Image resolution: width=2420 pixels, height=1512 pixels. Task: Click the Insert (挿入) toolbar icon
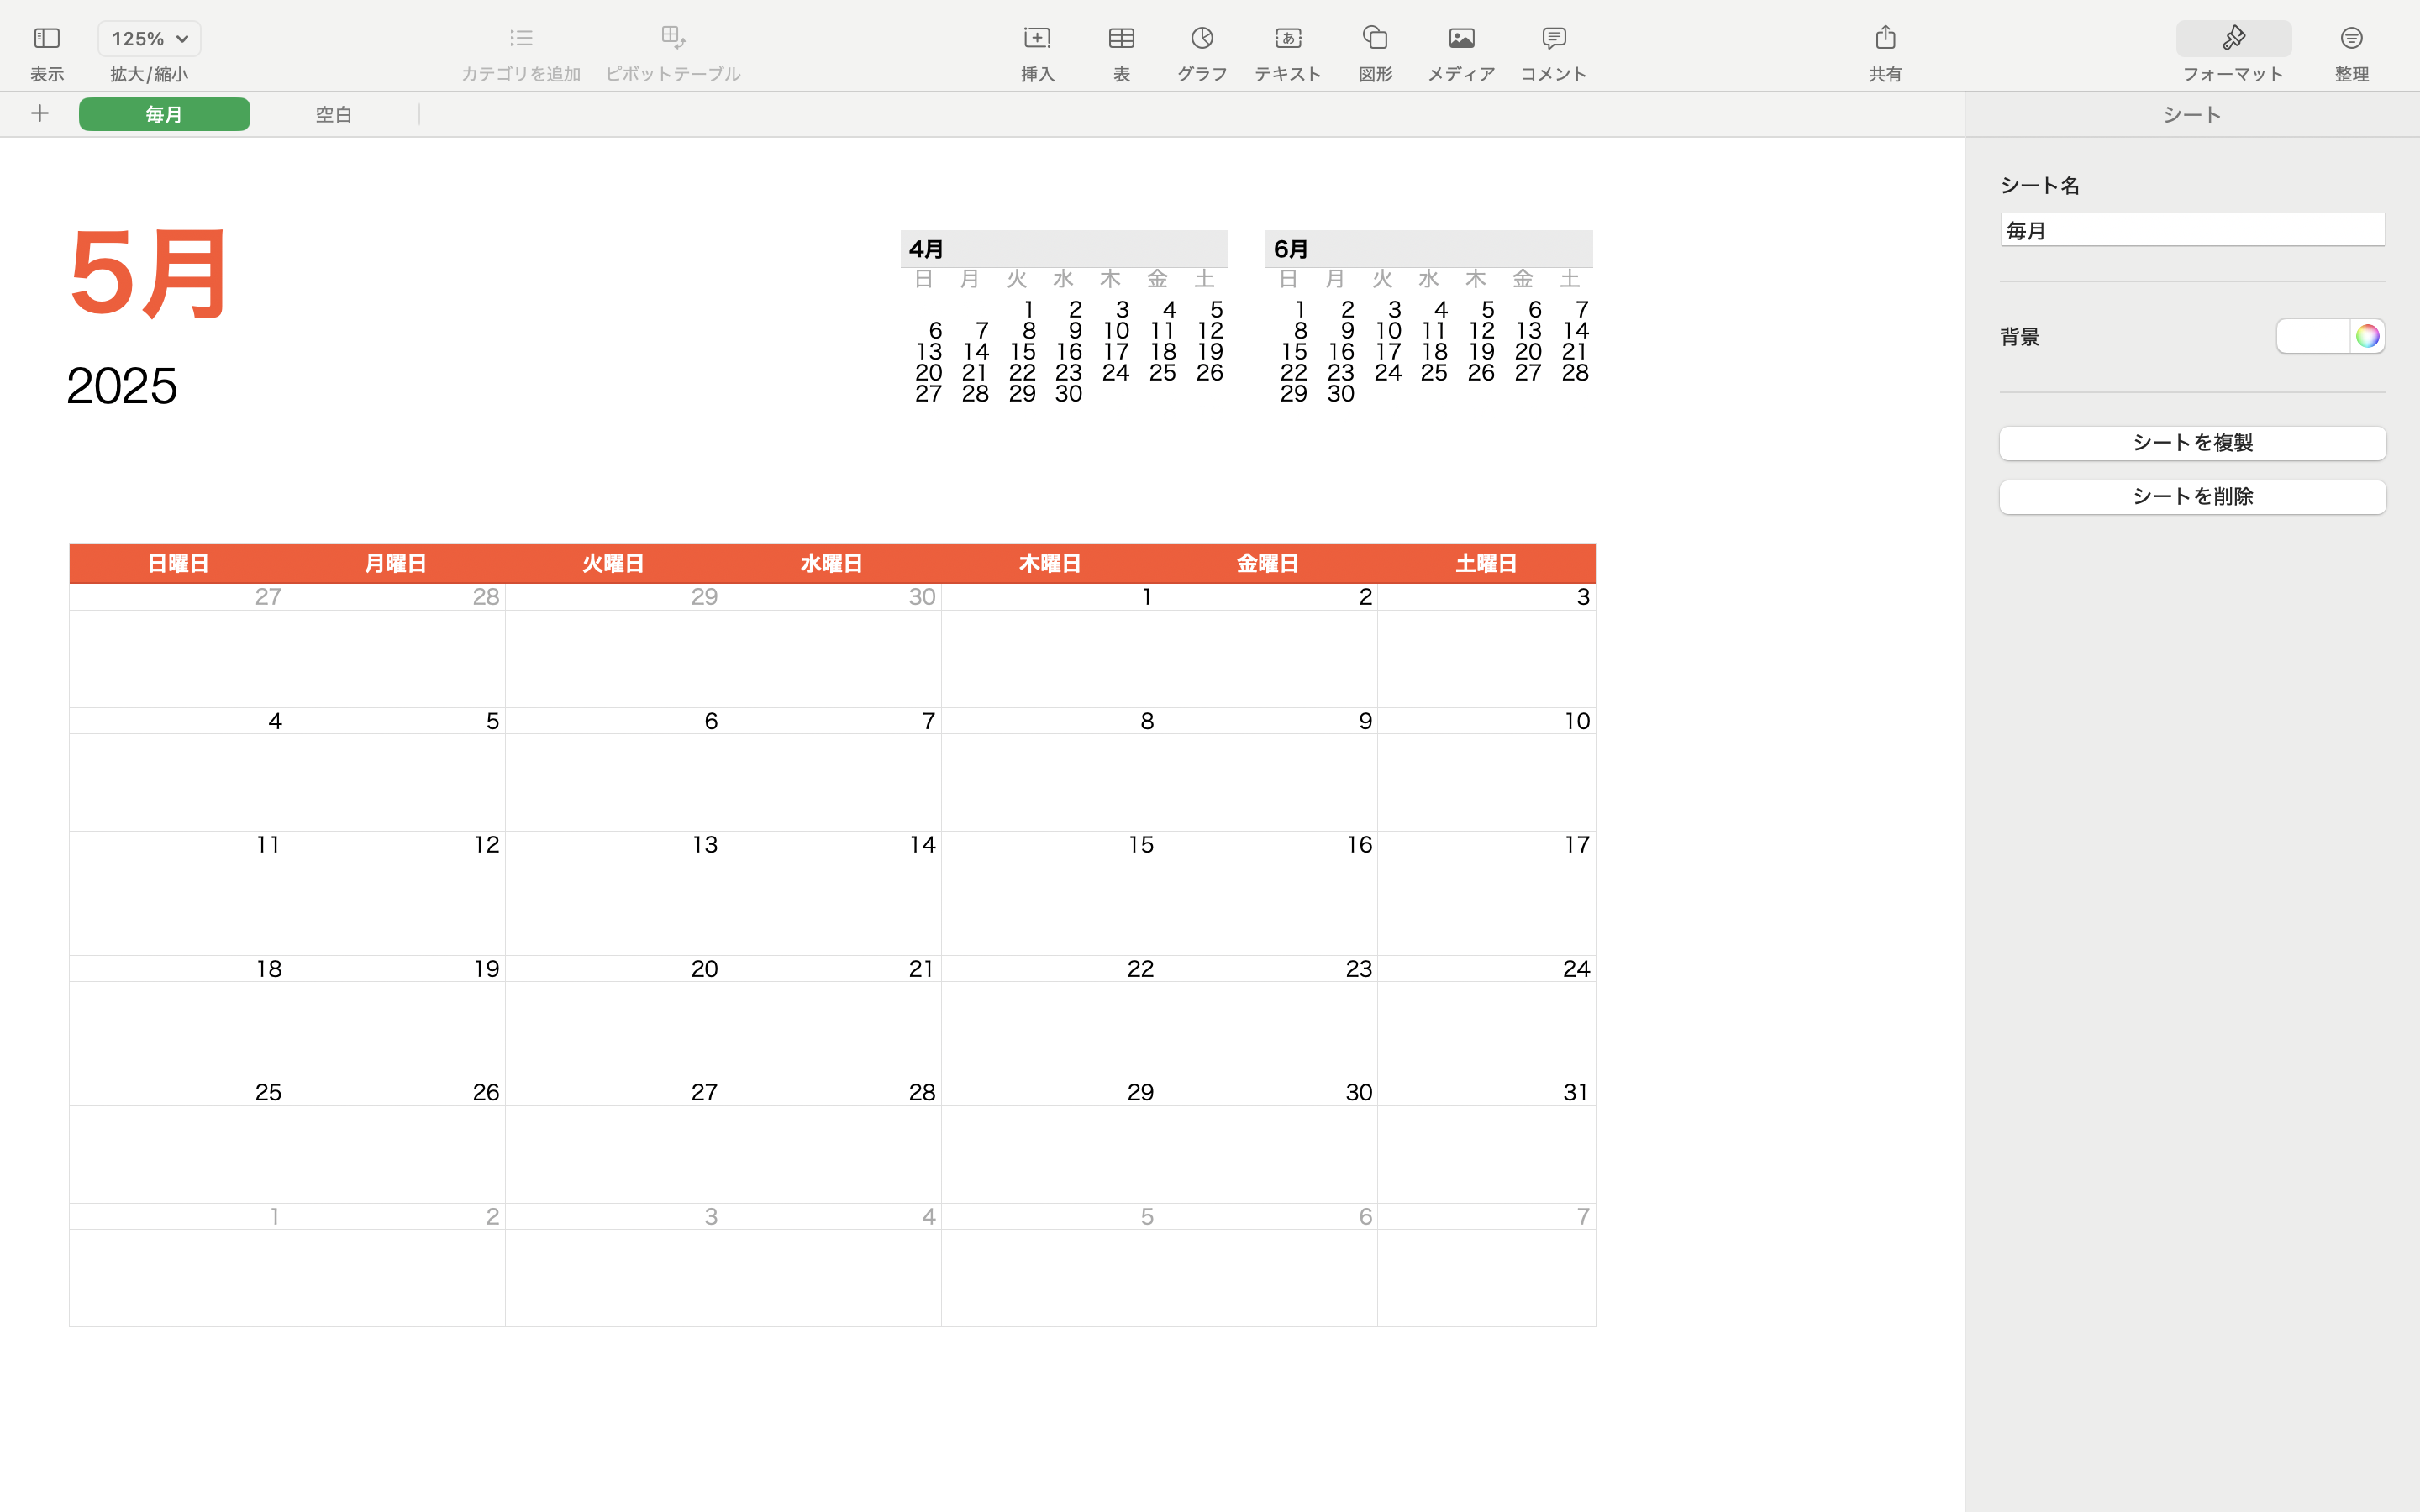1037,39
